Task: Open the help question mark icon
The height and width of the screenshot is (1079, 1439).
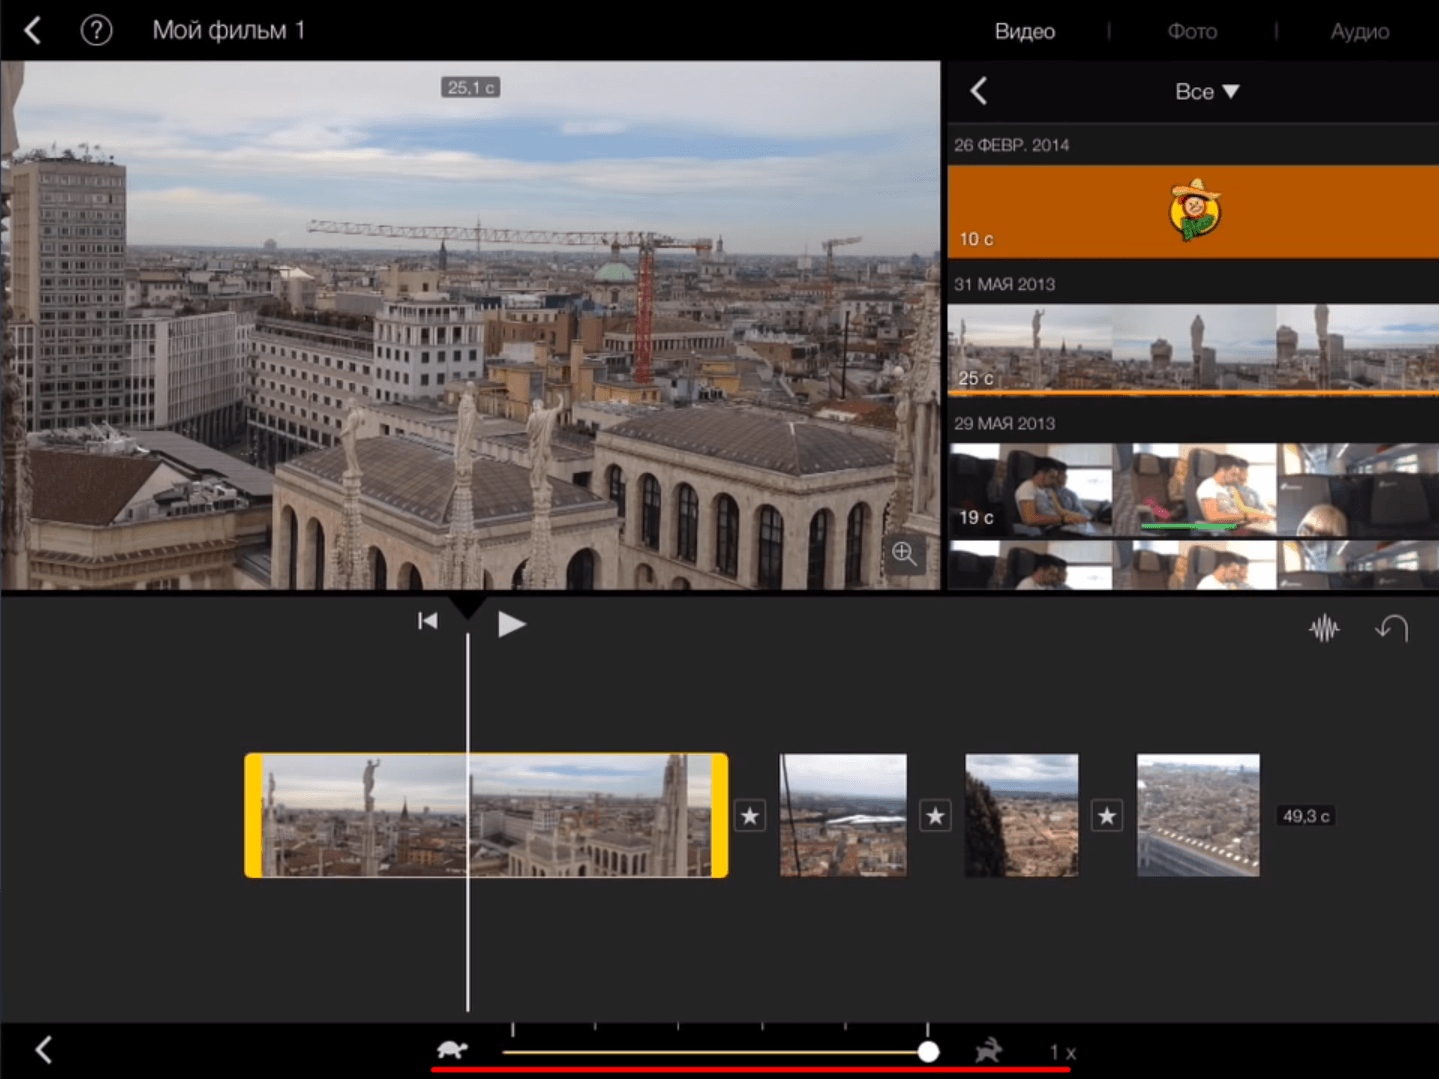Action: click(x=96, y=30)
